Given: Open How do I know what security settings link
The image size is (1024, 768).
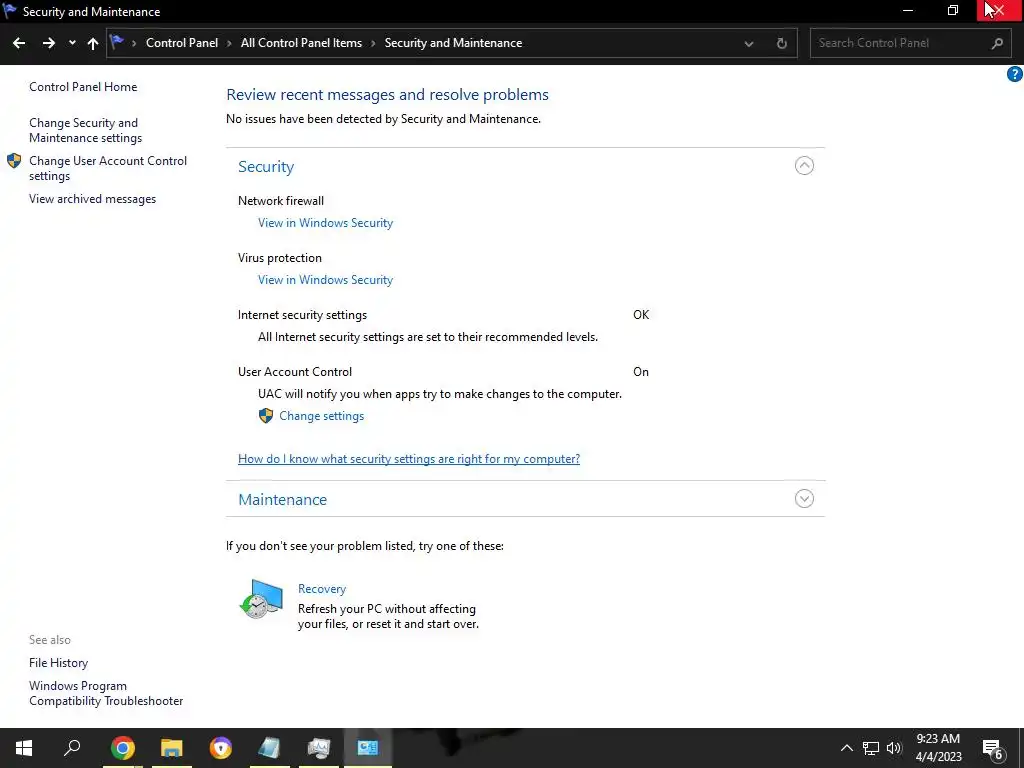Looking at the screenshot, I should pyautogui.click(x=409, y=459).
